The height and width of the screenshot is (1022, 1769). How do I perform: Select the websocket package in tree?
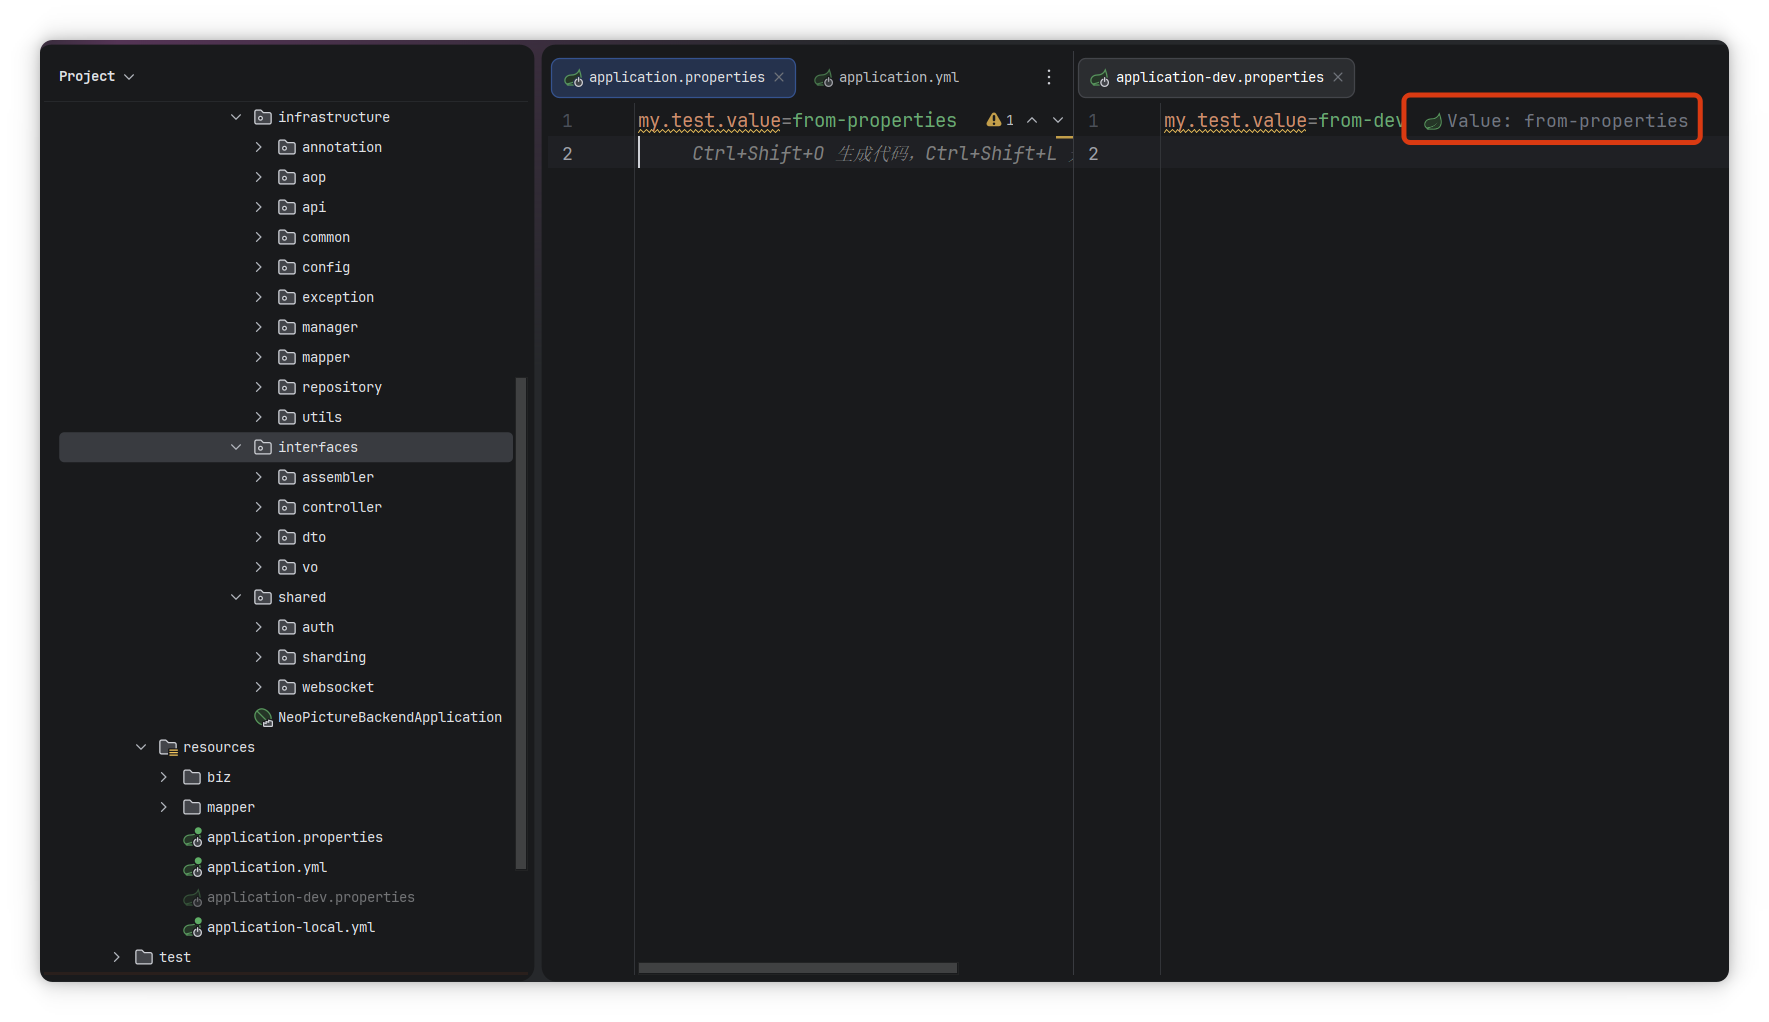[337, 687]
